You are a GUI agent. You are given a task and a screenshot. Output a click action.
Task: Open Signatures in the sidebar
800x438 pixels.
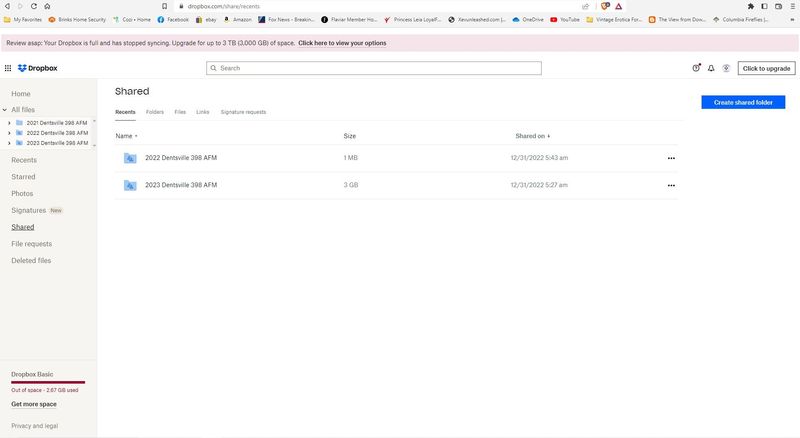click(x=29, y=210)
